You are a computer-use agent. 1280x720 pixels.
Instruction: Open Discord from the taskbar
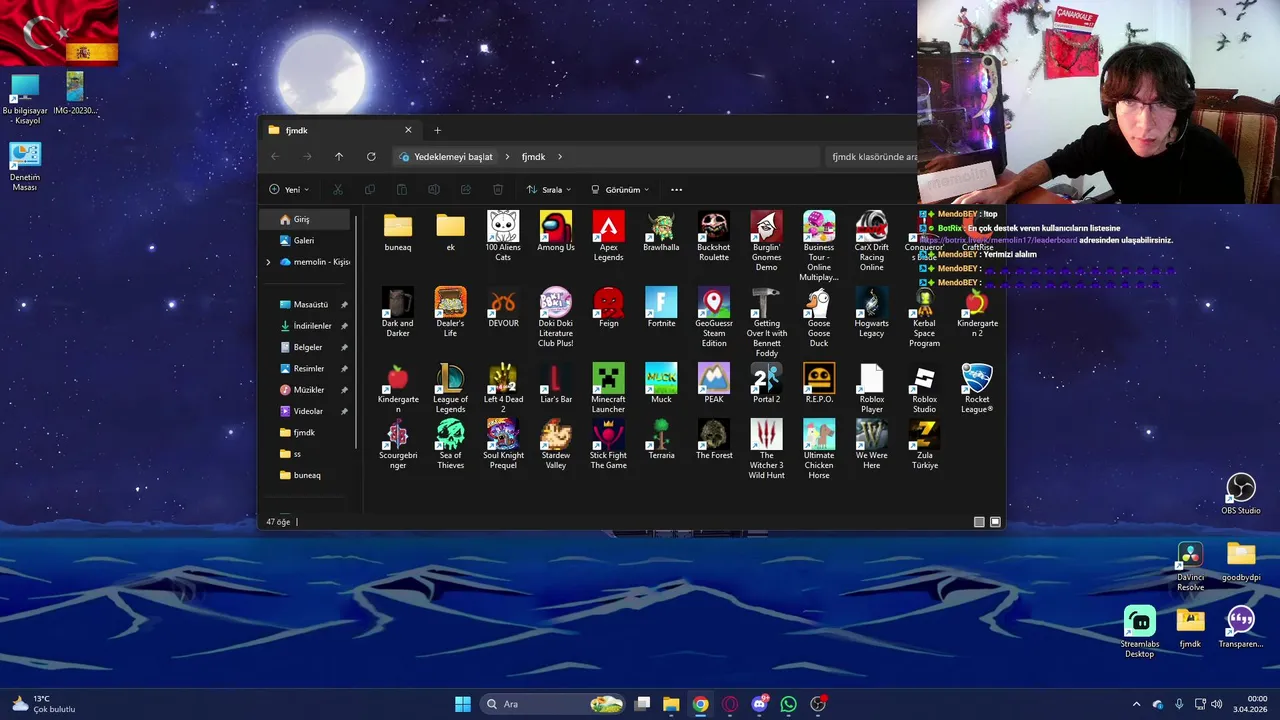pyautogui.click(x=759, y=704)
